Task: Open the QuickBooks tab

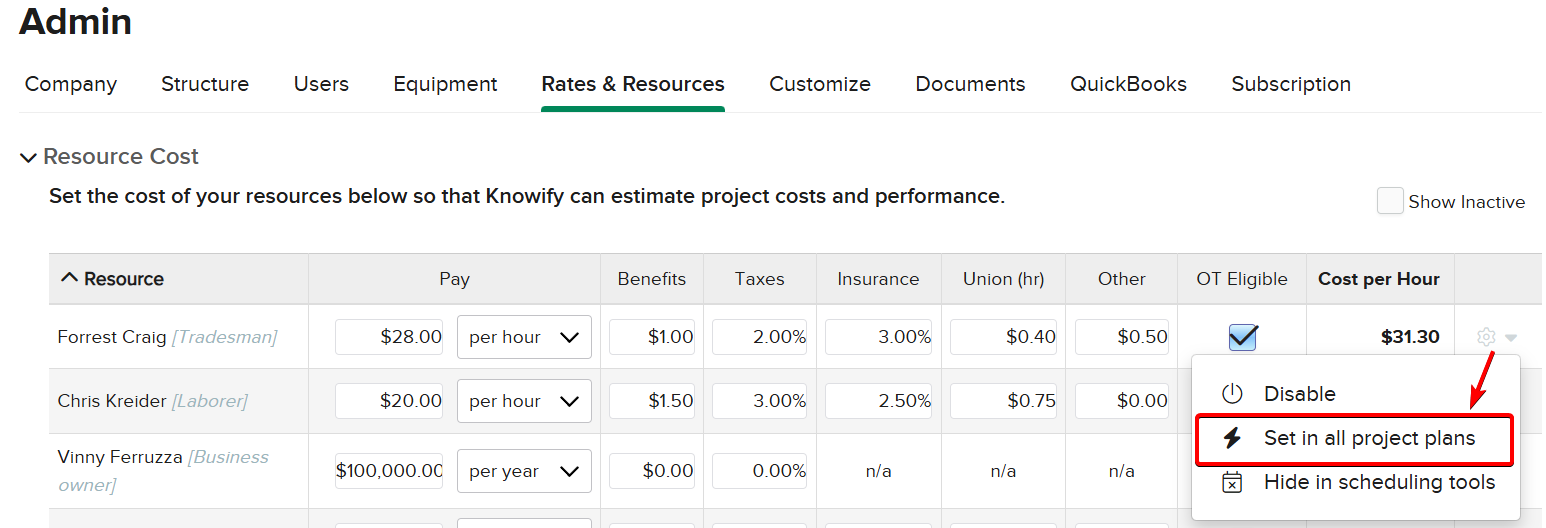Action: (x=1128, y=84)
